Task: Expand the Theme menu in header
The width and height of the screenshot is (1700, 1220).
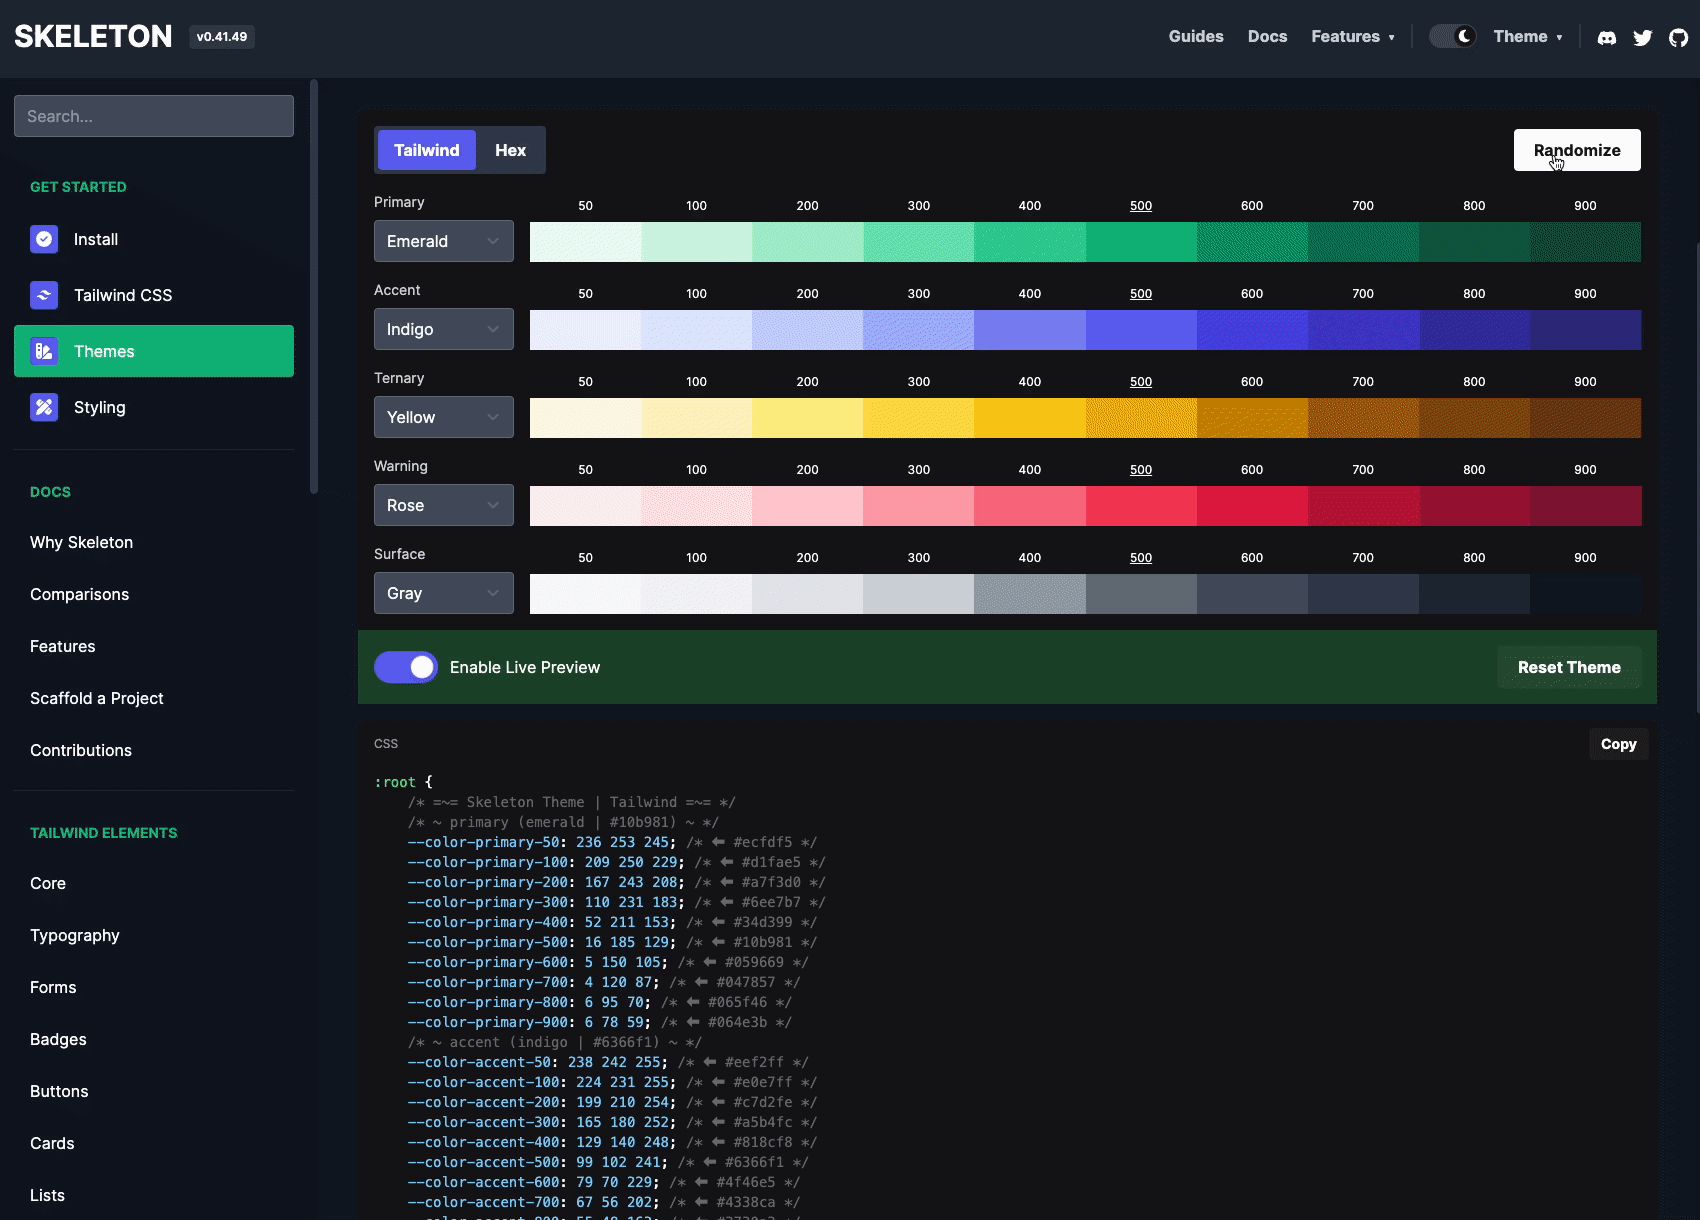Action: tap(1528, 36)
